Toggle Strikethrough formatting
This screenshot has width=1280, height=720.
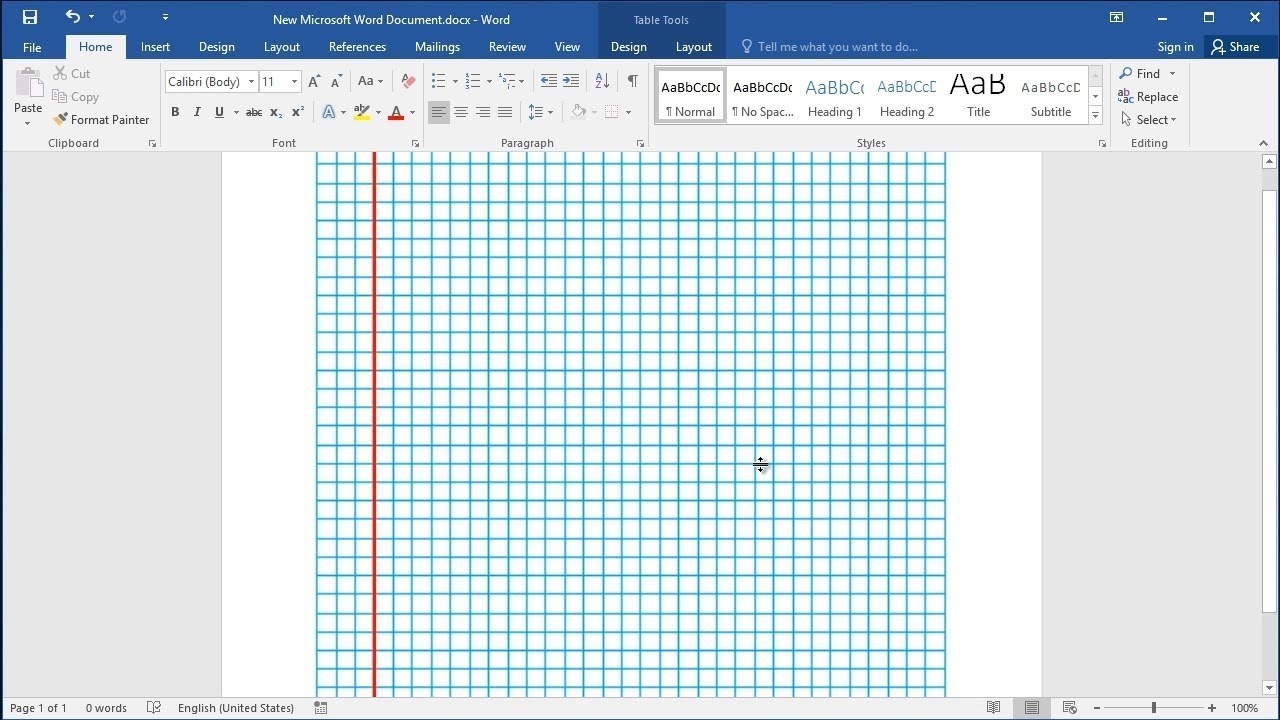click(x=254, y=112)
